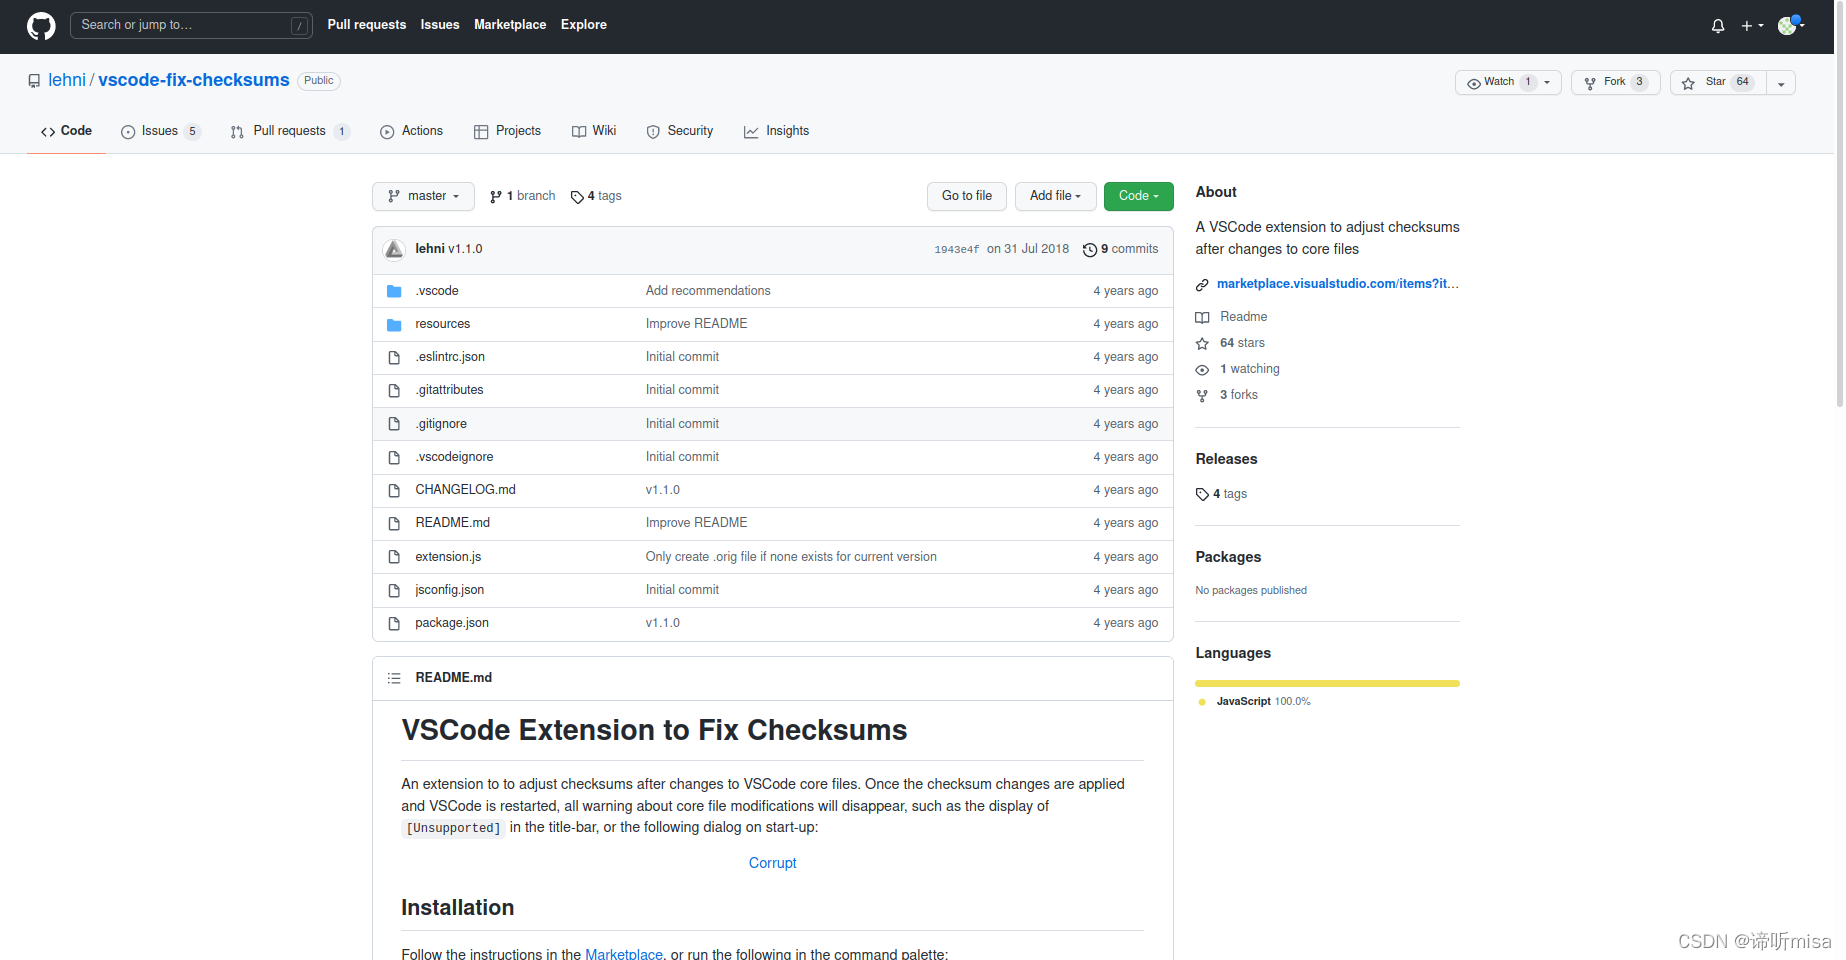Screen dimensions: 1846x960
Task: Open the user avatar menu
Action: point(1790,25)
